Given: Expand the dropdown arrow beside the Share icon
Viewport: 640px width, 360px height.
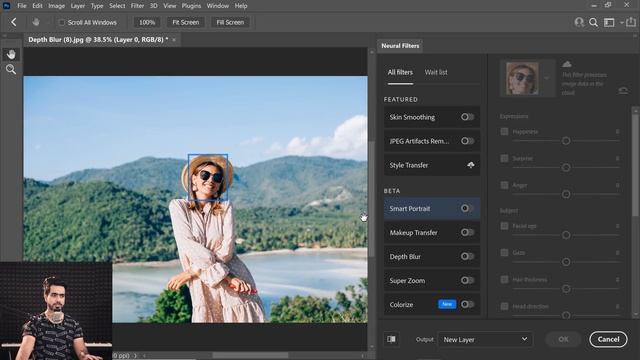Looking at the screenshot, I should click(x=622, y=22).
